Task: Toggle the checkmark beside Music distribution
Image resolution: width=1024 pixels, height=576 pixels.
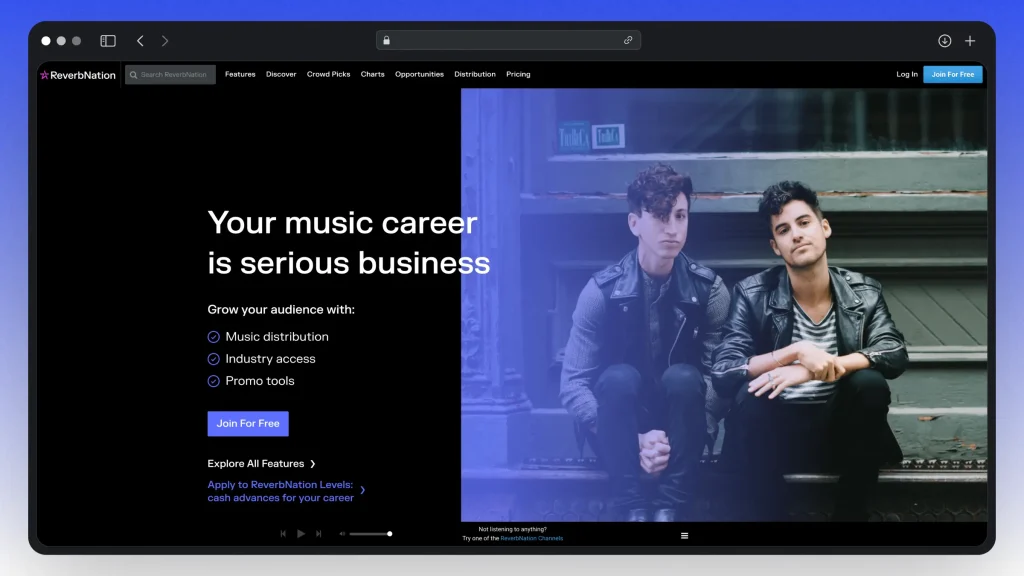Action: click(x=213, y=336)
